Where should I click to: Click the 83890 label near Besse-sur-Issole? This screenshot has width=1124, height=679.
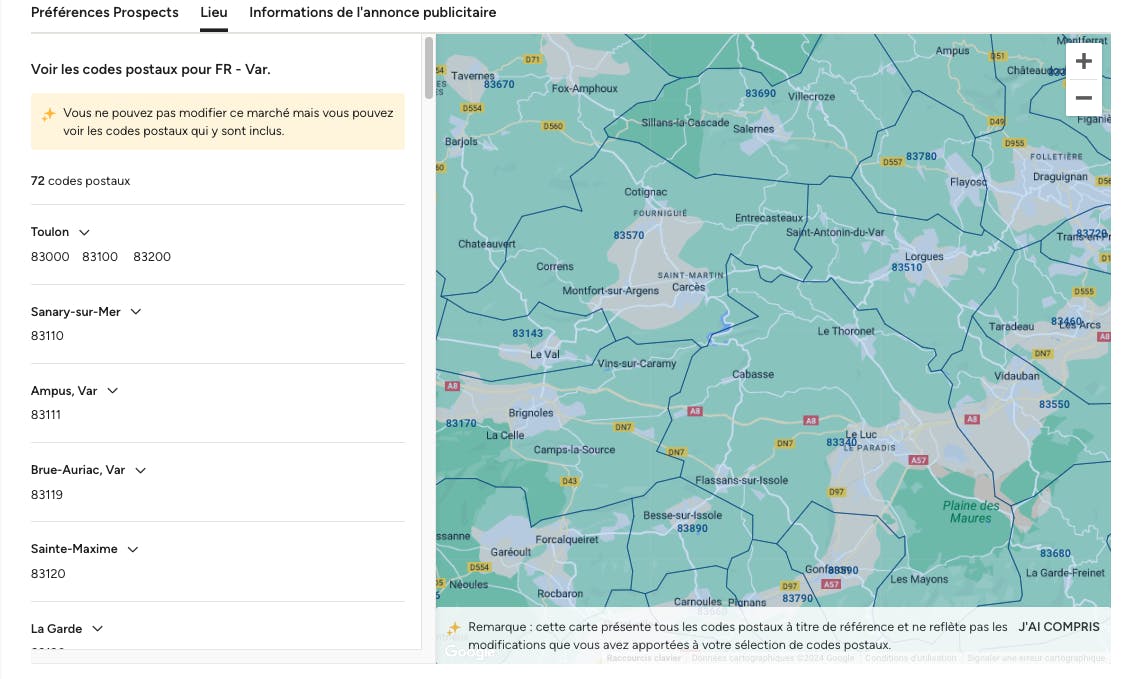point(692,528)
